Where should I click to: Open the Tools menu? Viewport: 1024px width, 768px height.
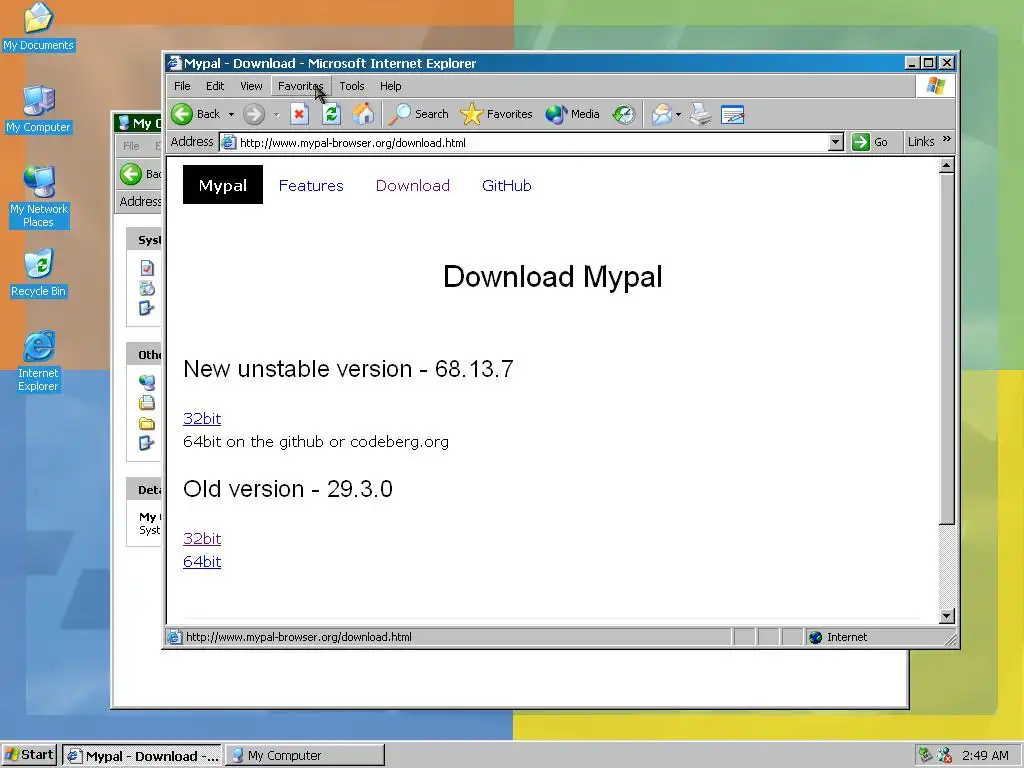351,86
